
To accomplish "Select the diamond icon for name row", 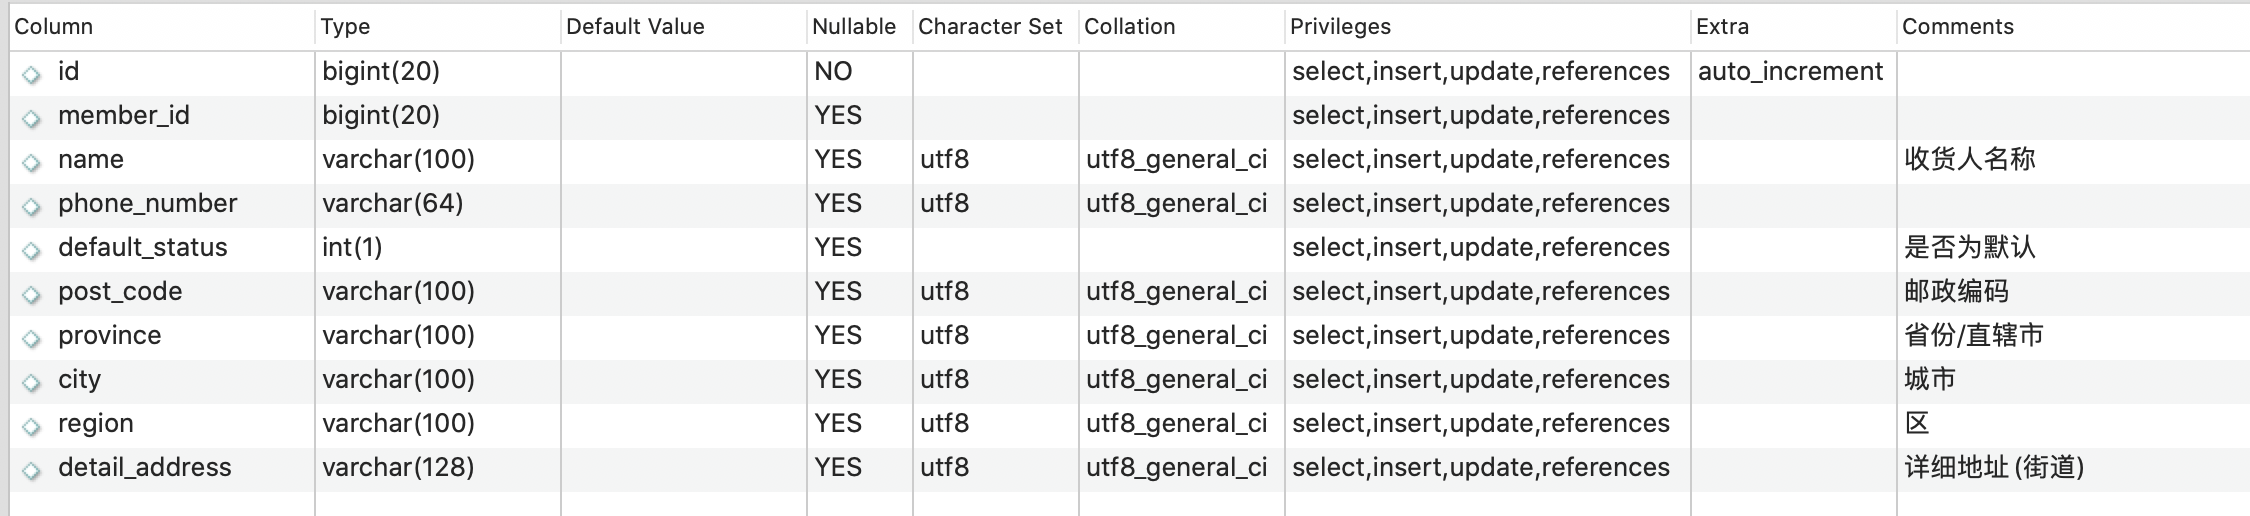I will point(32,162).
